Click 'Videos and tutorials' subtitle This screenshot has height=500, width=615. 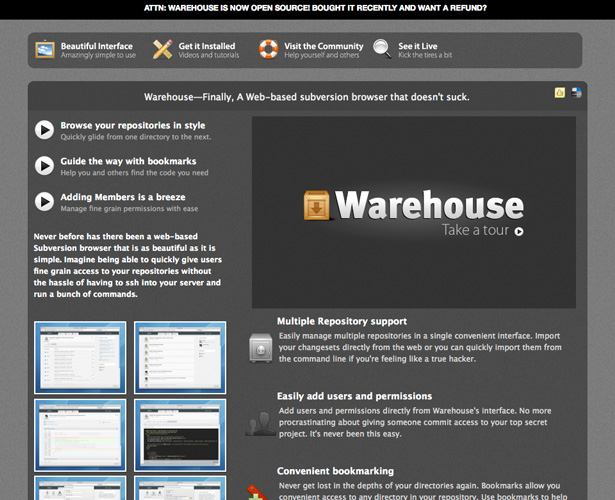pyautogui.click(x=209, y=55)
